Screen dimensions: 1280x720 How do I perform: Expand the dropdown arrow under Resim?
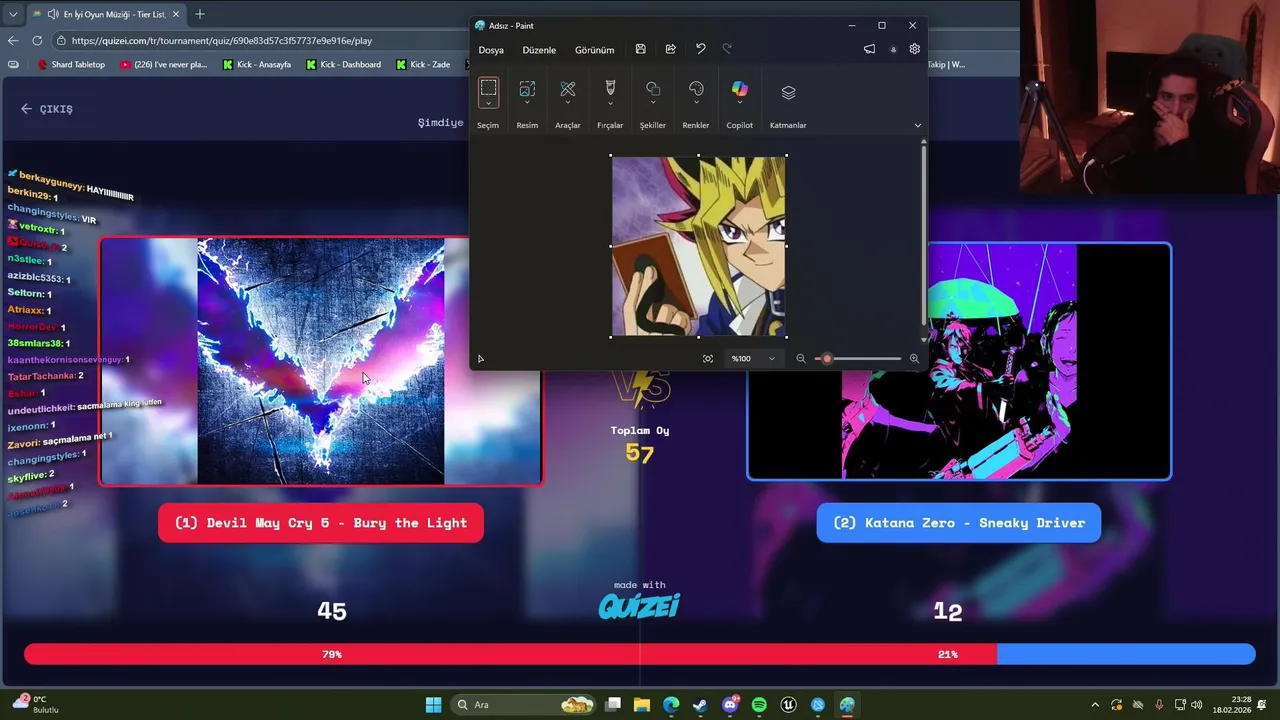click(x=527, y=104)
